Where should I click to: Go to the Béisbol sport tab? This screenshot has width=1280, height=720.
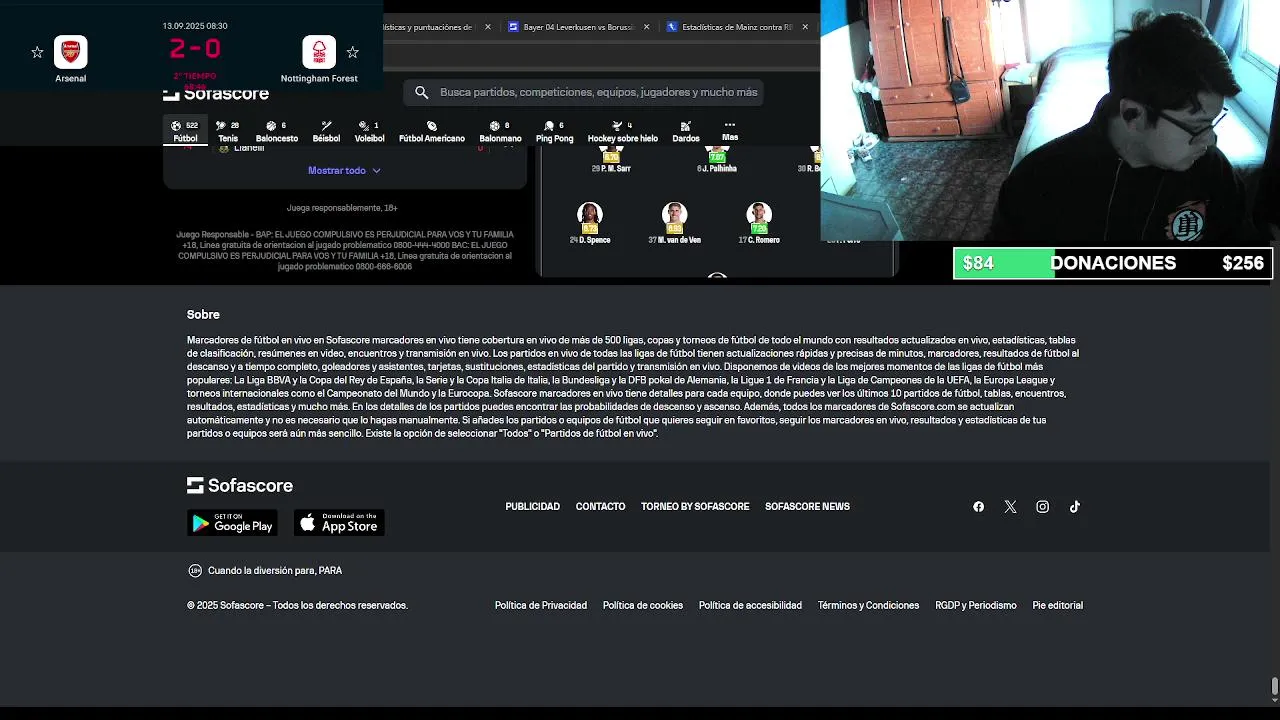tap(326, 132)
